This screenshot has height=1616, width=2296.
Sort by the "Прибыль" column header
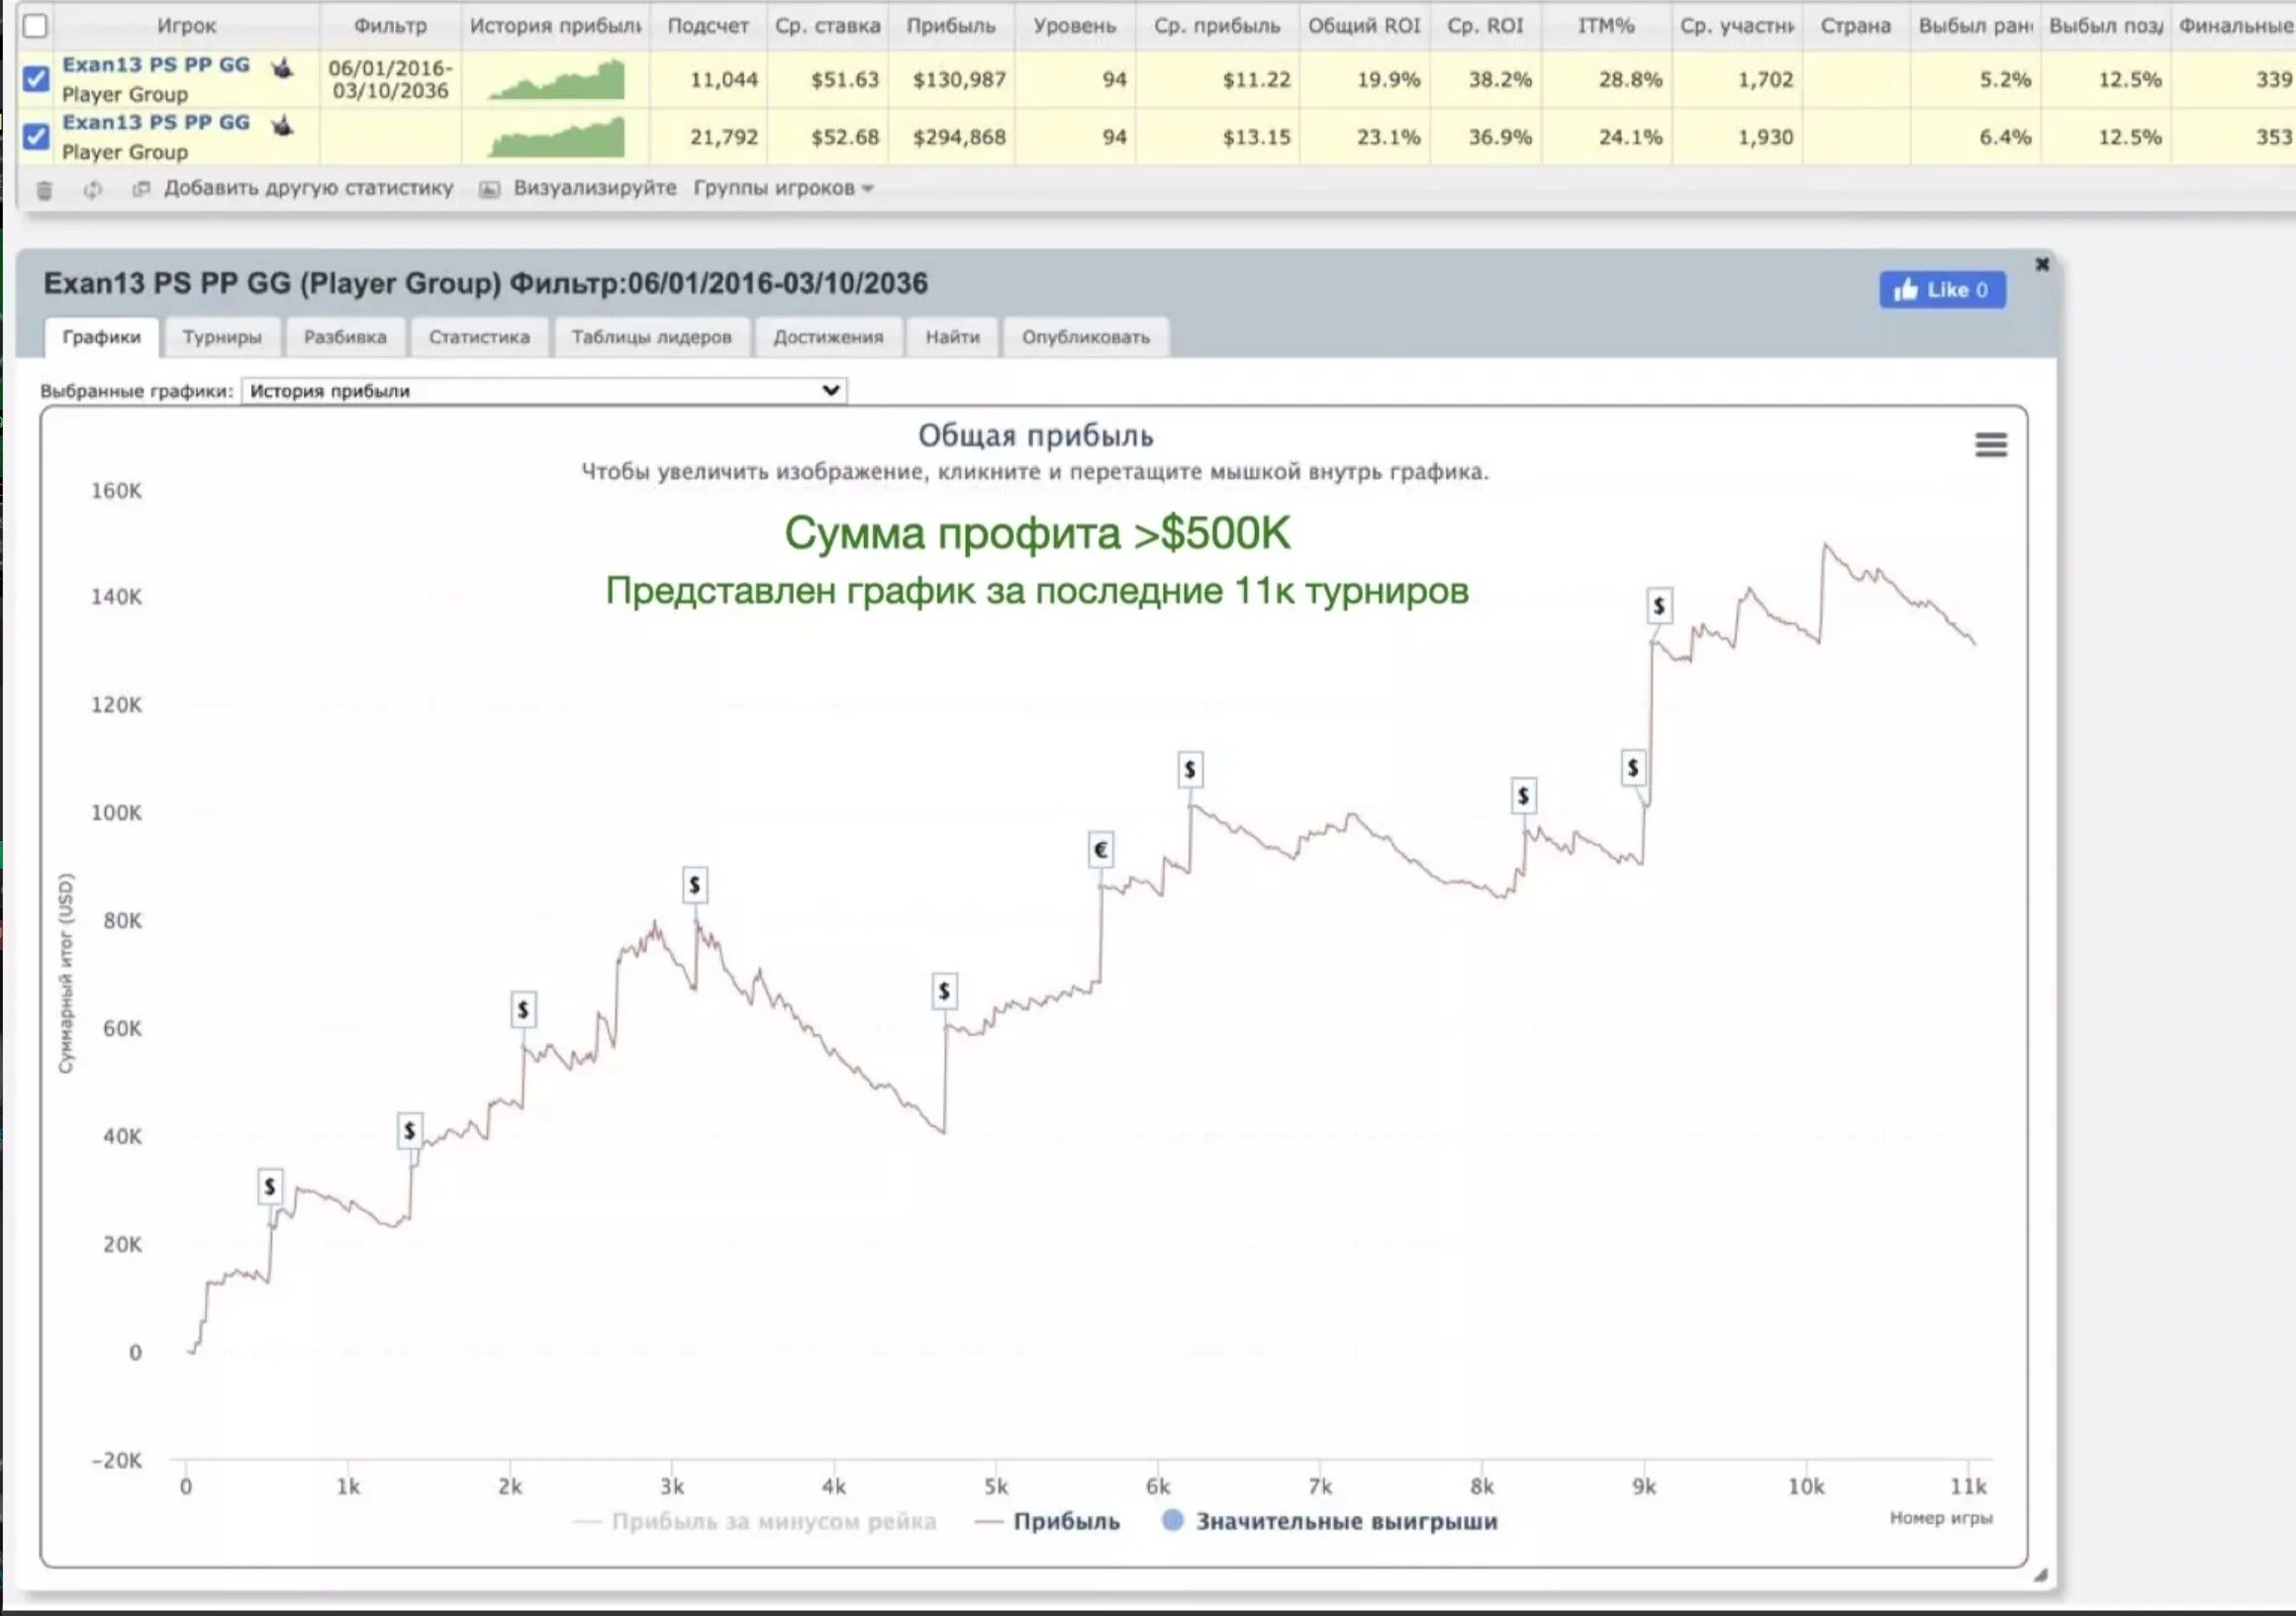pyautogui.click(x=950, y=26)
